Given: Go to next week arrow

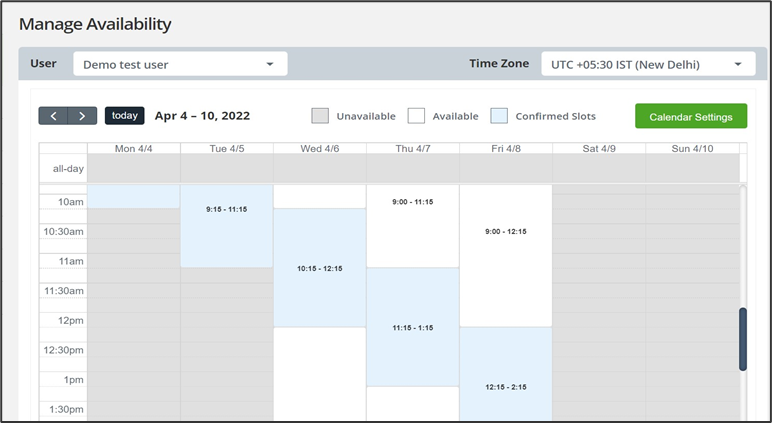Looking at the screenshot, I should click(83, 116).
